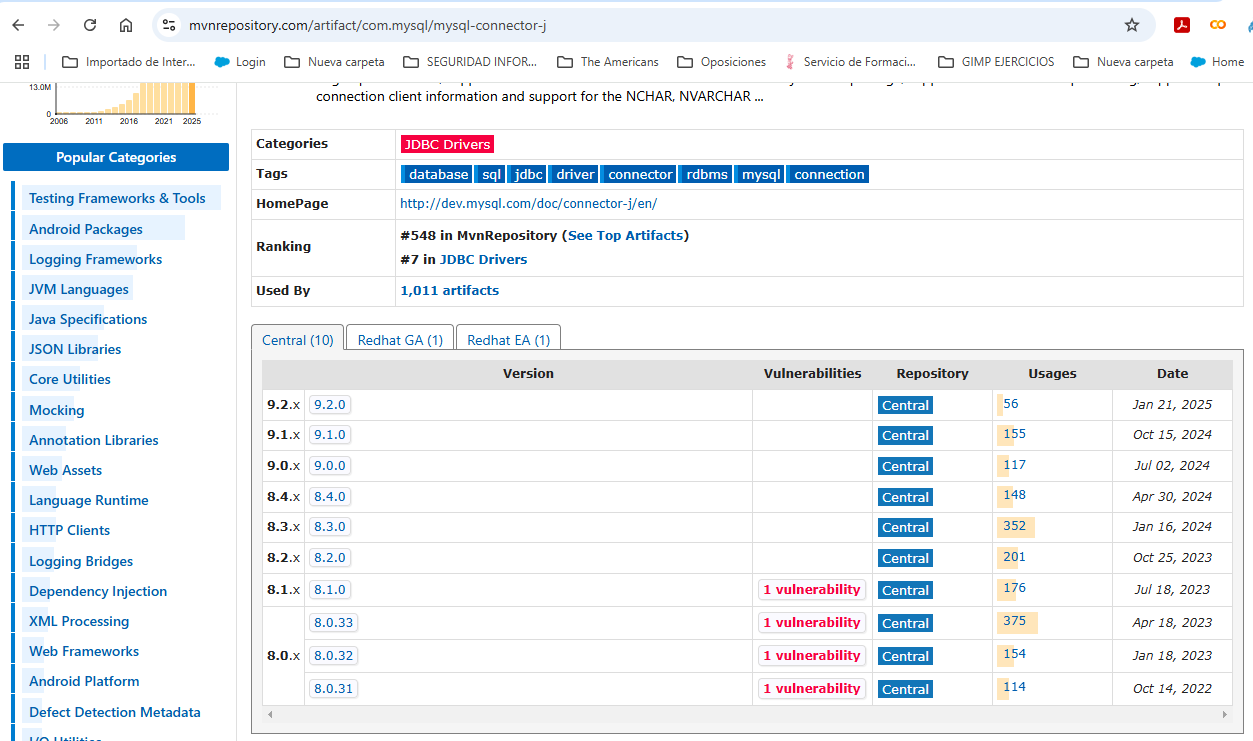Switch to the Redhat EA (1) tab
Viewport: 1253px width, 741px height.
(x=508, y=340)
